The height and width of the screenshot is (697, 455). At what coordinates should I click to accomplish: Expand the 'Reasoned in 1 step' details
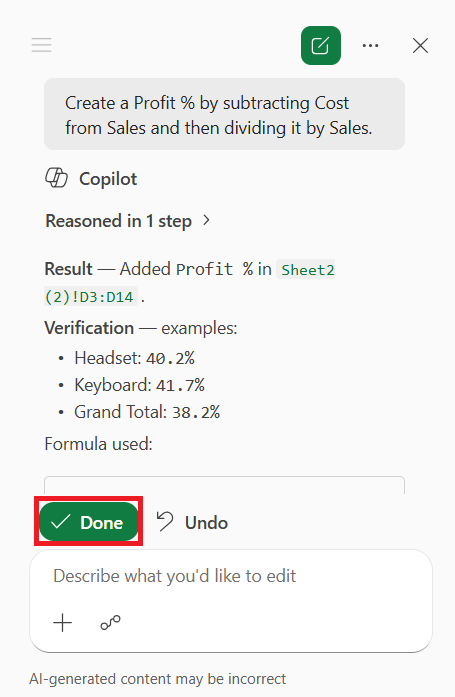pos(127,221)
